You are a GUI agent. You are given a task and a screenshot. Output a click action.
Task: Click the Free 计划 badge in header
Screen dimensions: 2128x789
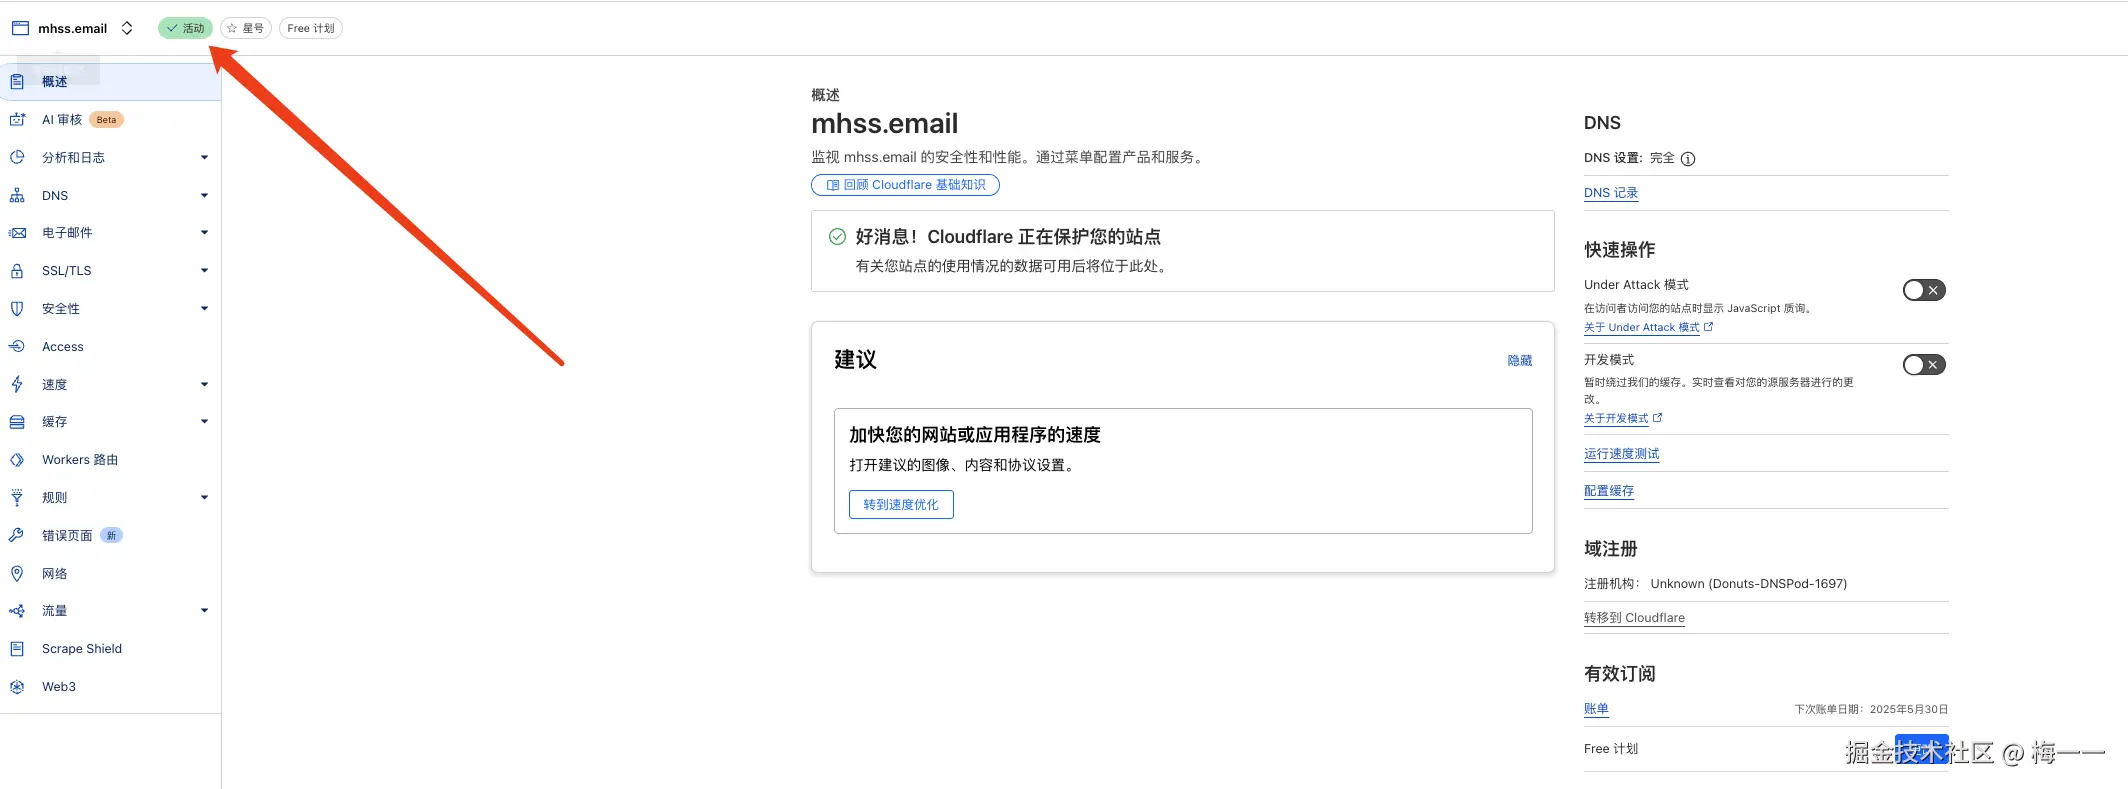311,28
